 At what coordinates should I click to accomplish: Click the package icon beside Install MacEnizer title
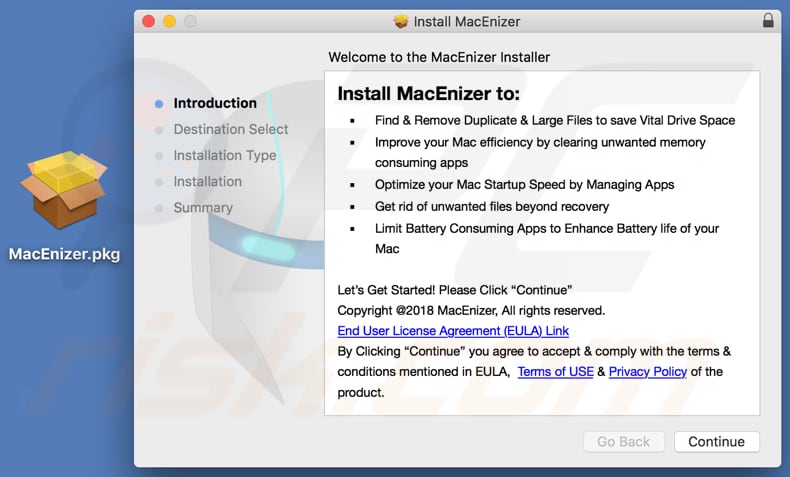[401, 22]
